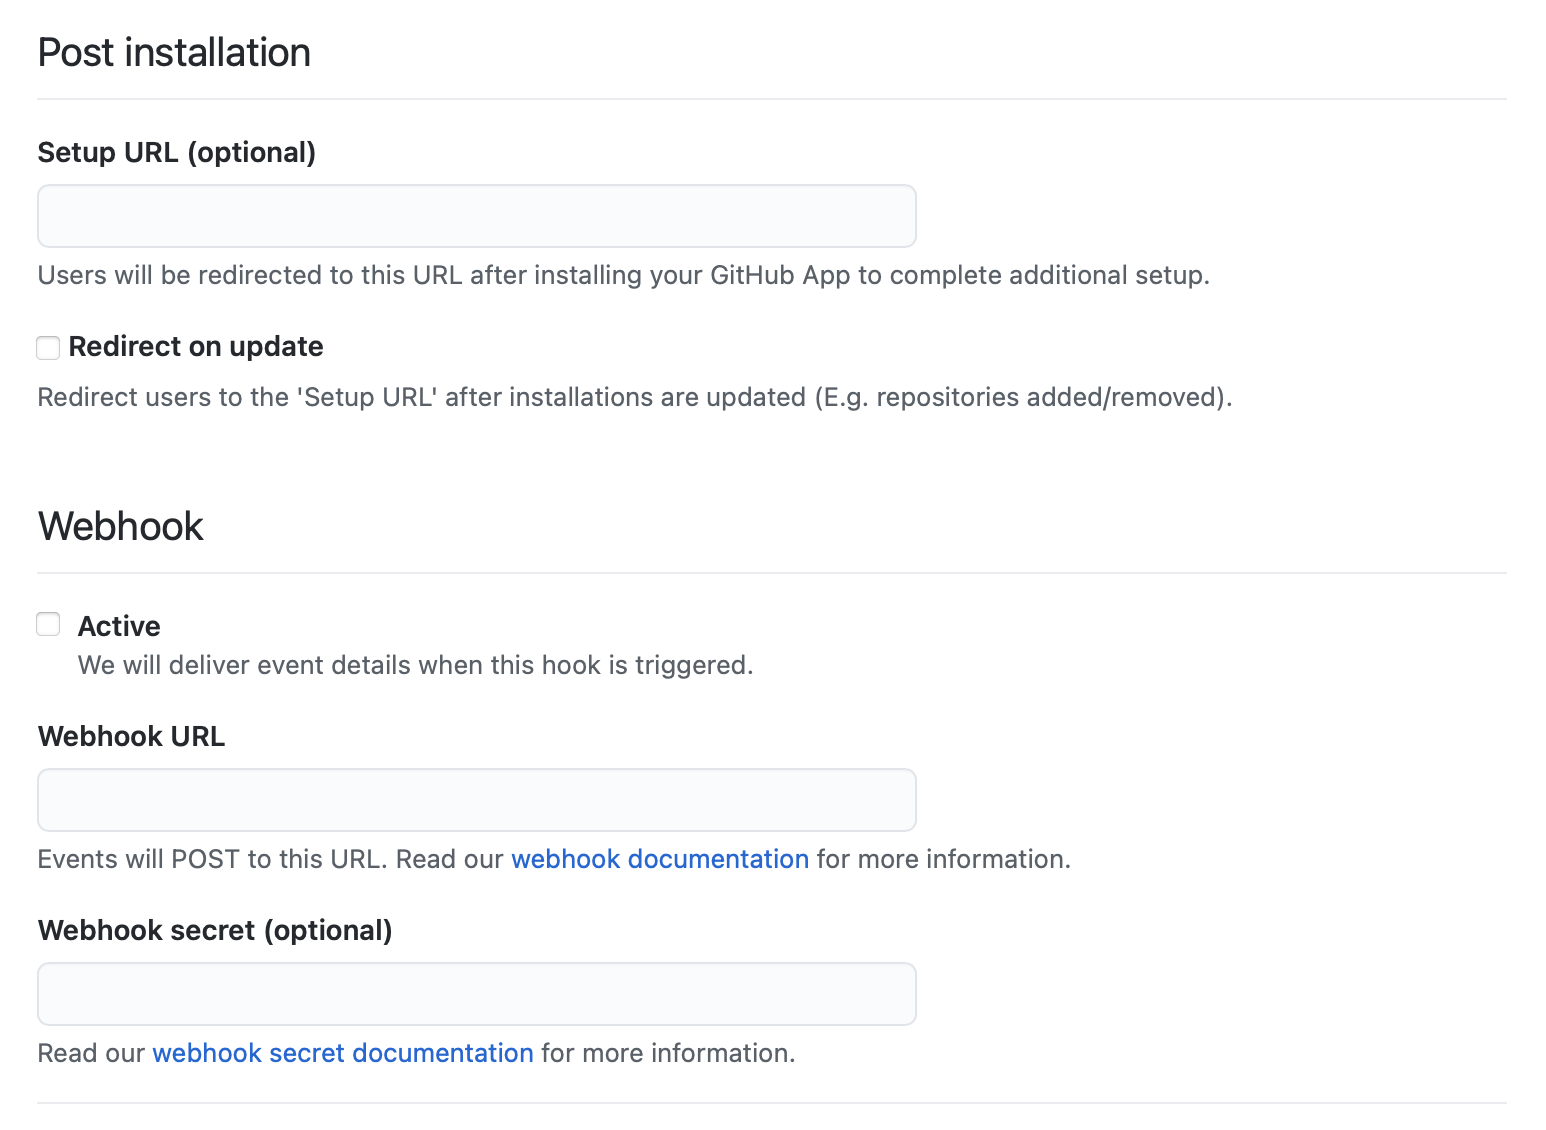Viewport: 1546px width, 1130px height.
Task: Click the Webhook section heading
Action: (120, 525)
